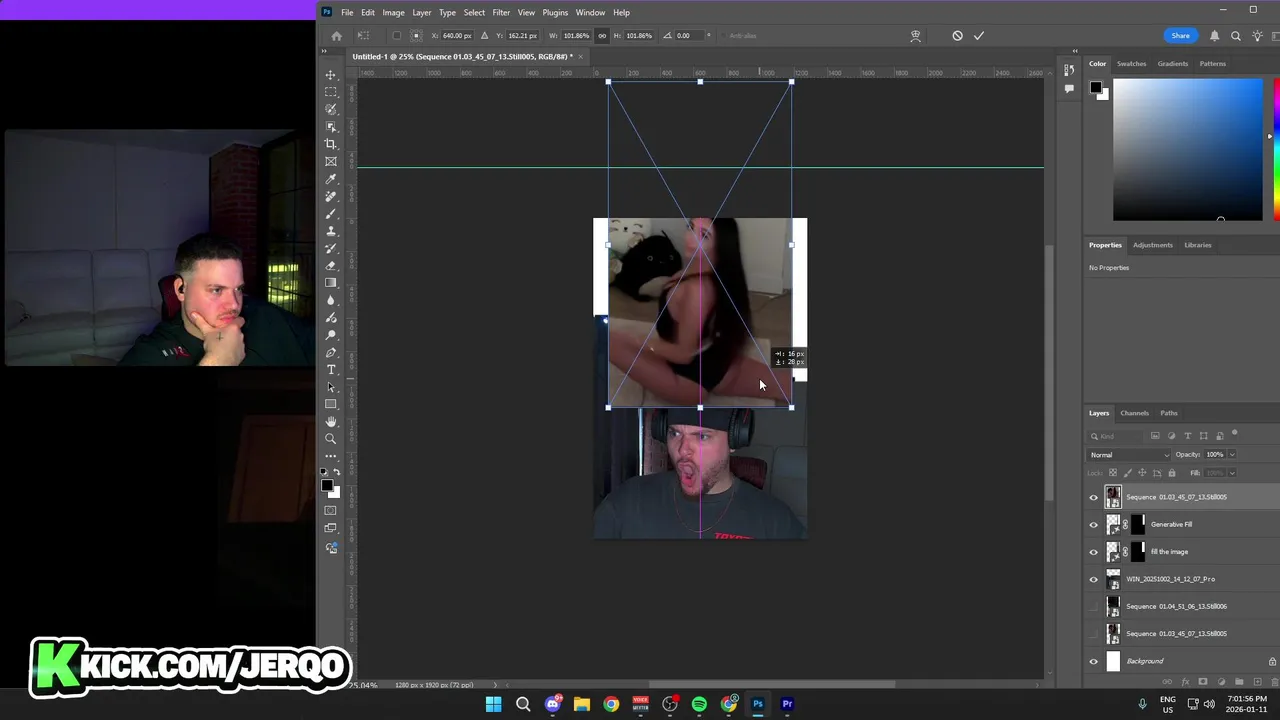Switch to the Channels tab

(1134, 413)
